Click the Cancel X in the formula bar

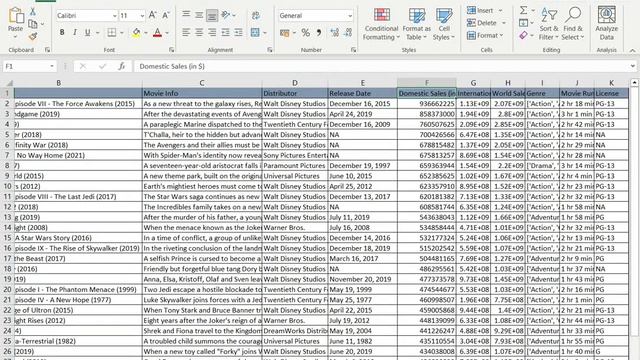coord(83,66)
